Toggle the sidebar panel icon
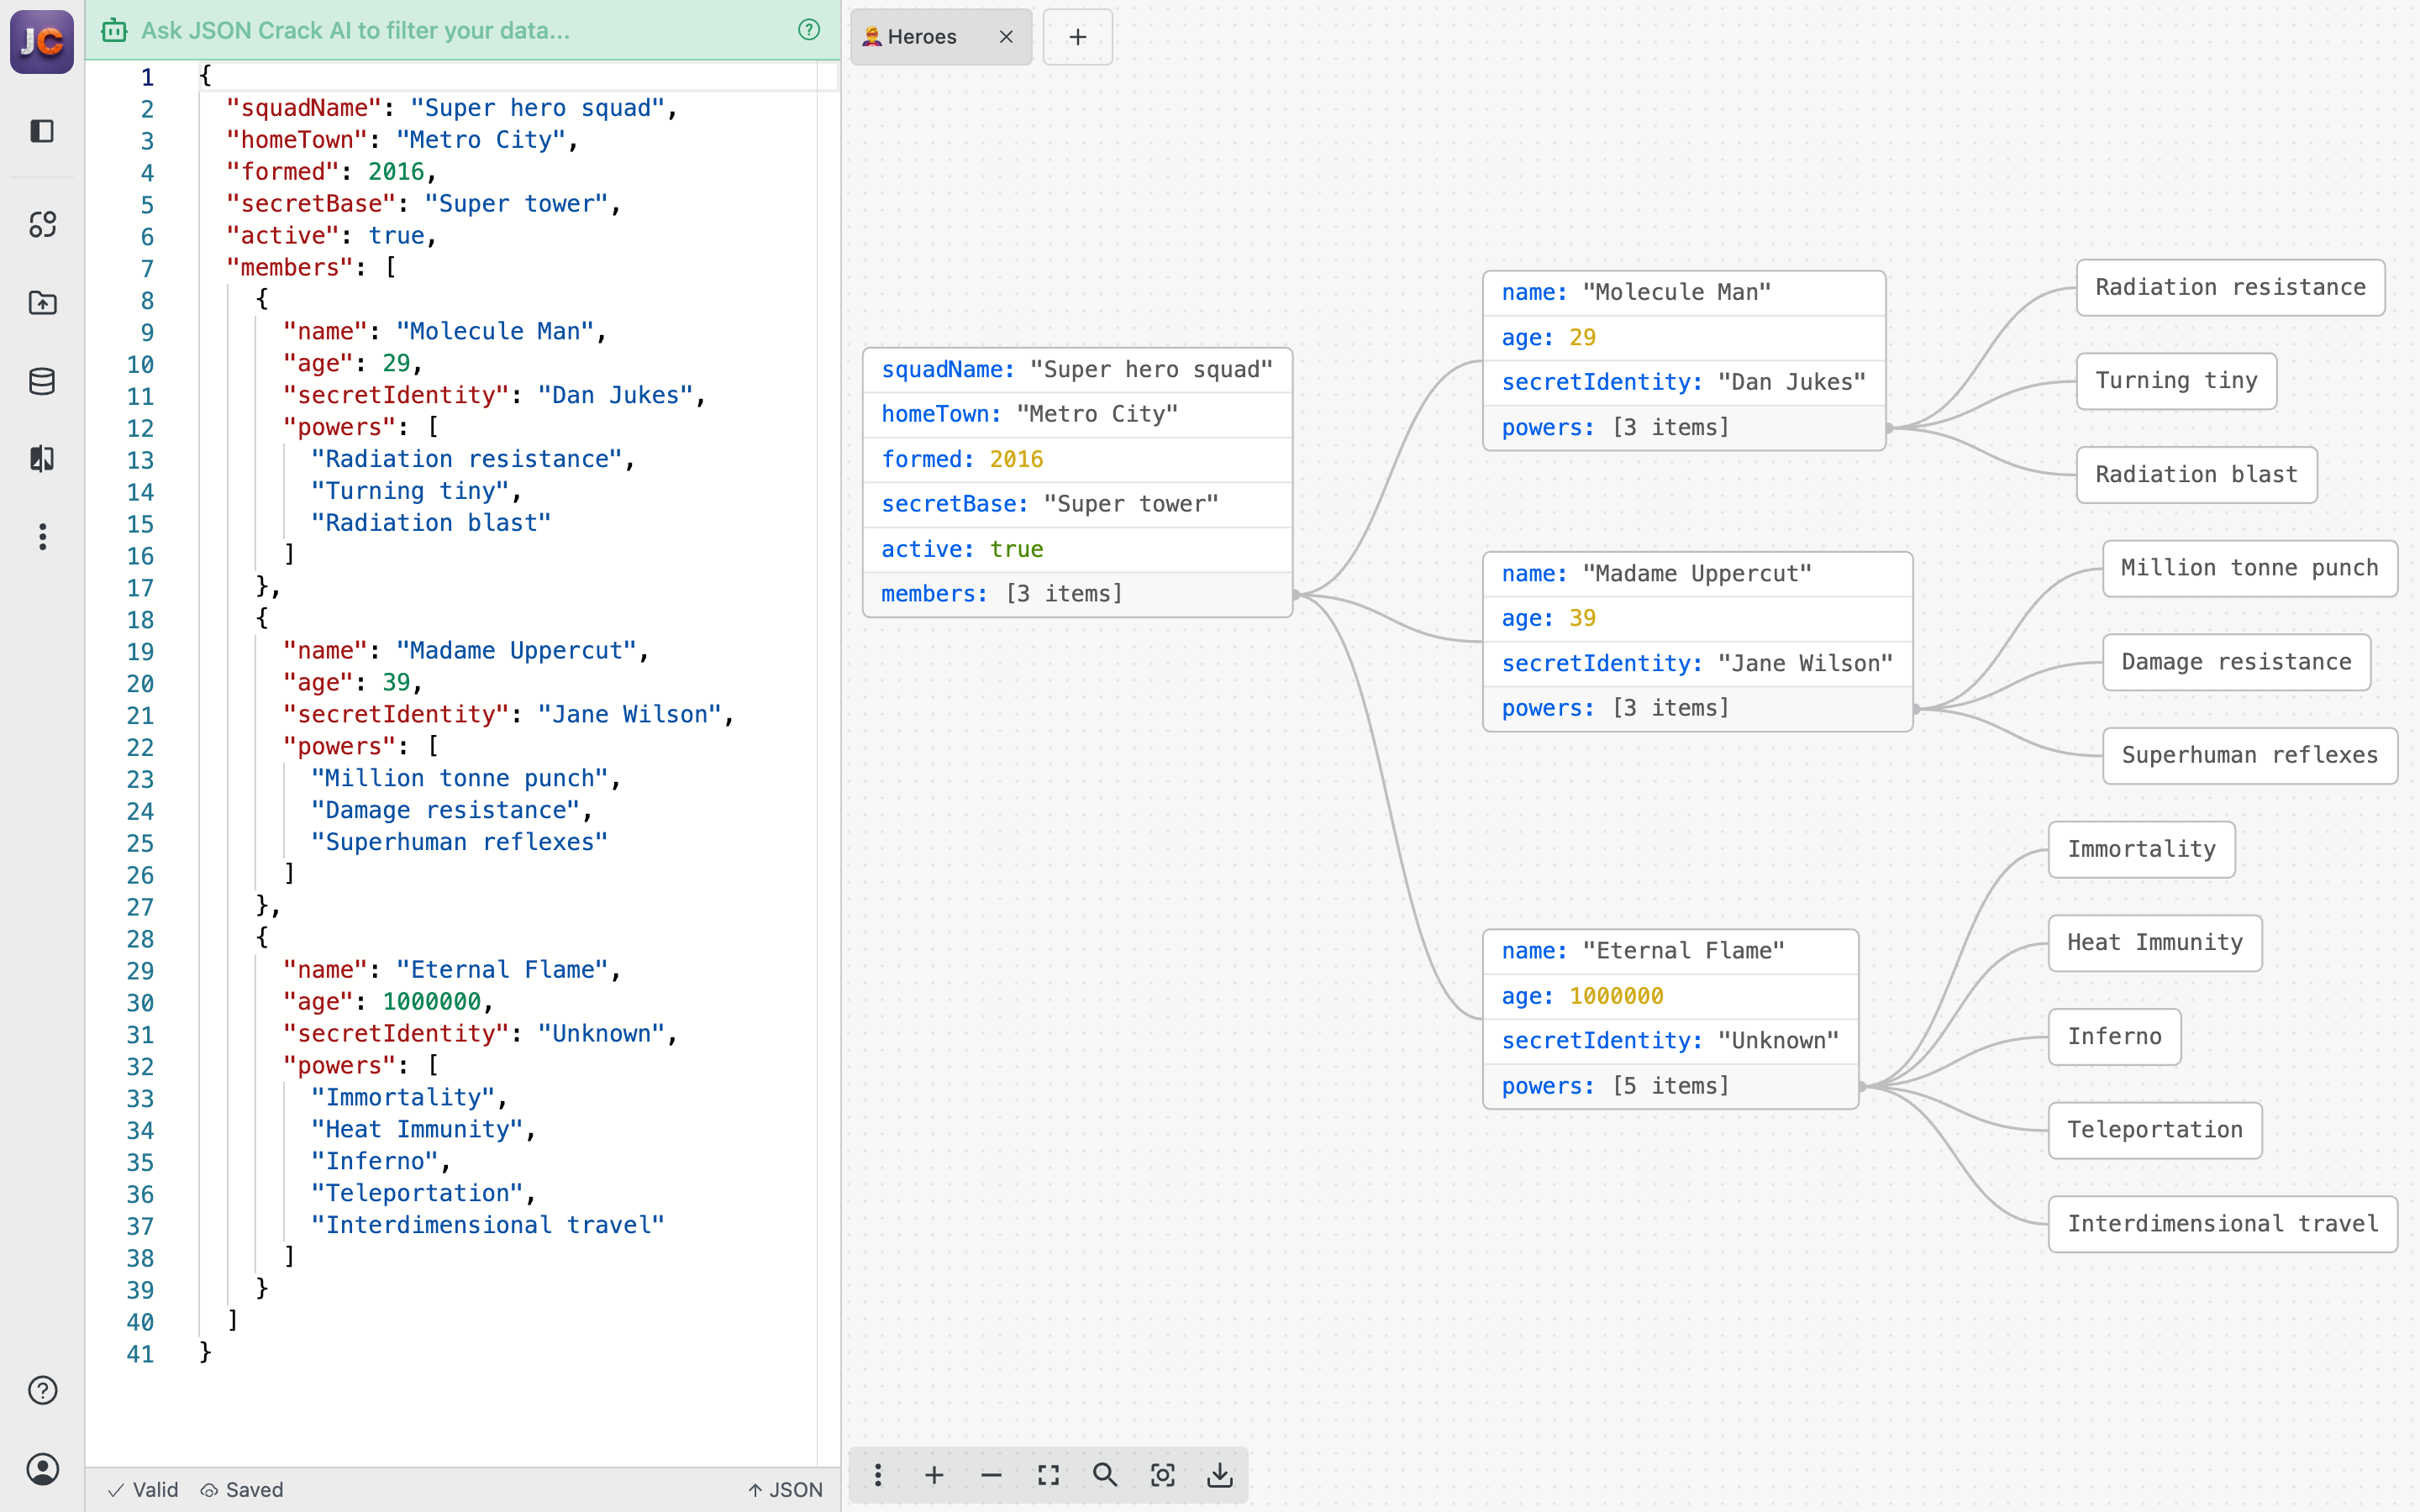This screenshot has height=1512, width=2420. coord(42,131)
